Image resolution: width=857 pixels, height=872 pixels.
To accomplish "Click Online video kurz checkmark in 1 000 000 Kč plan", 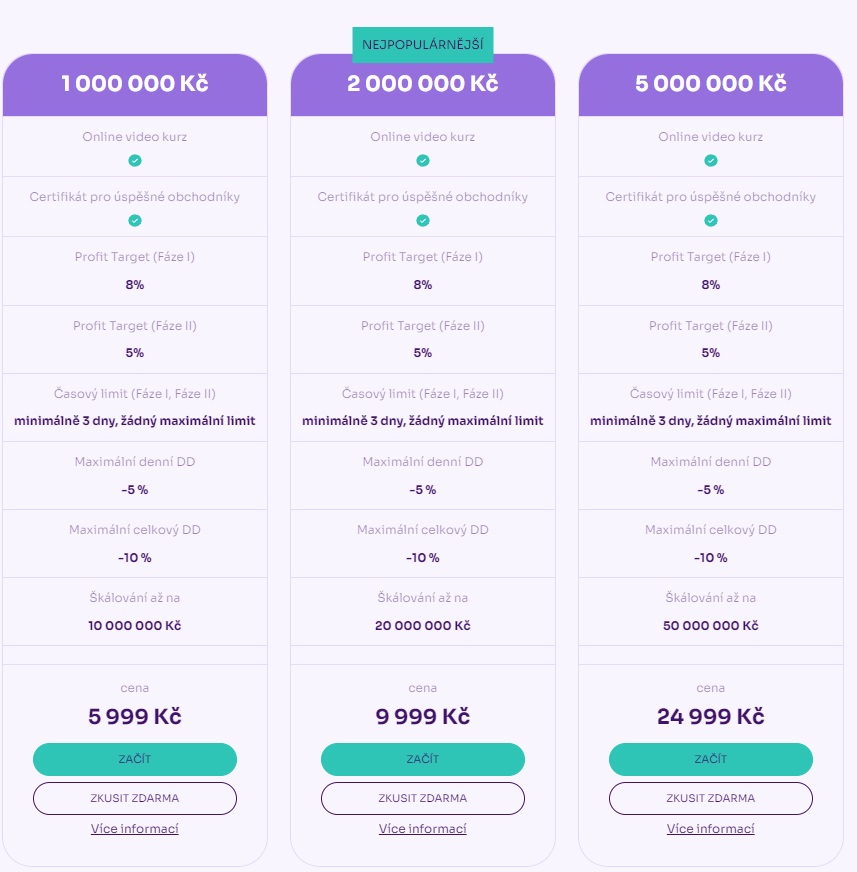I will pyautogui.click(x=135, y=161).
